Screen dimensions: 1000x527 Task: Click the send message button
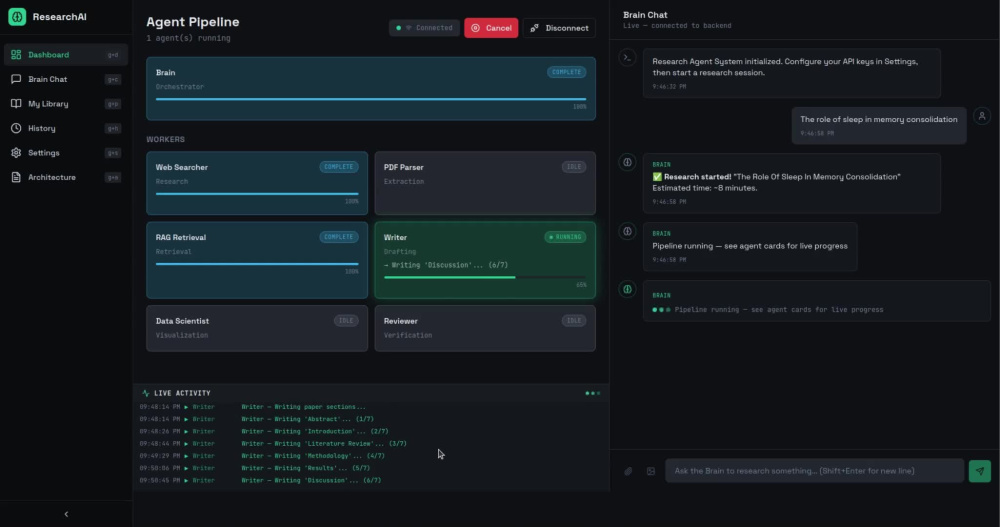click(x=980, y=471)
